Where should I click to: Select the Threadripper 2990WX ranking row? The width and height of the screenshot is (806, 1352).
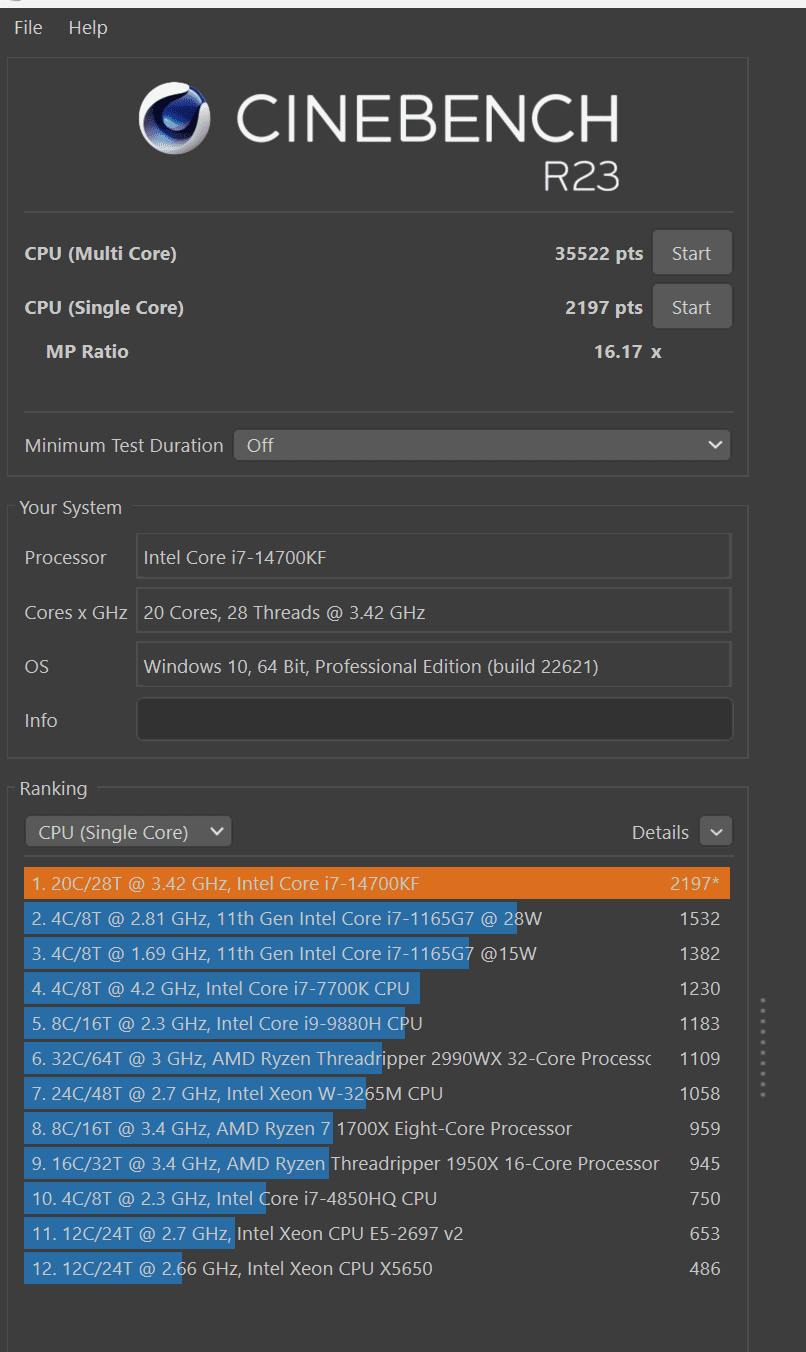376,1059
